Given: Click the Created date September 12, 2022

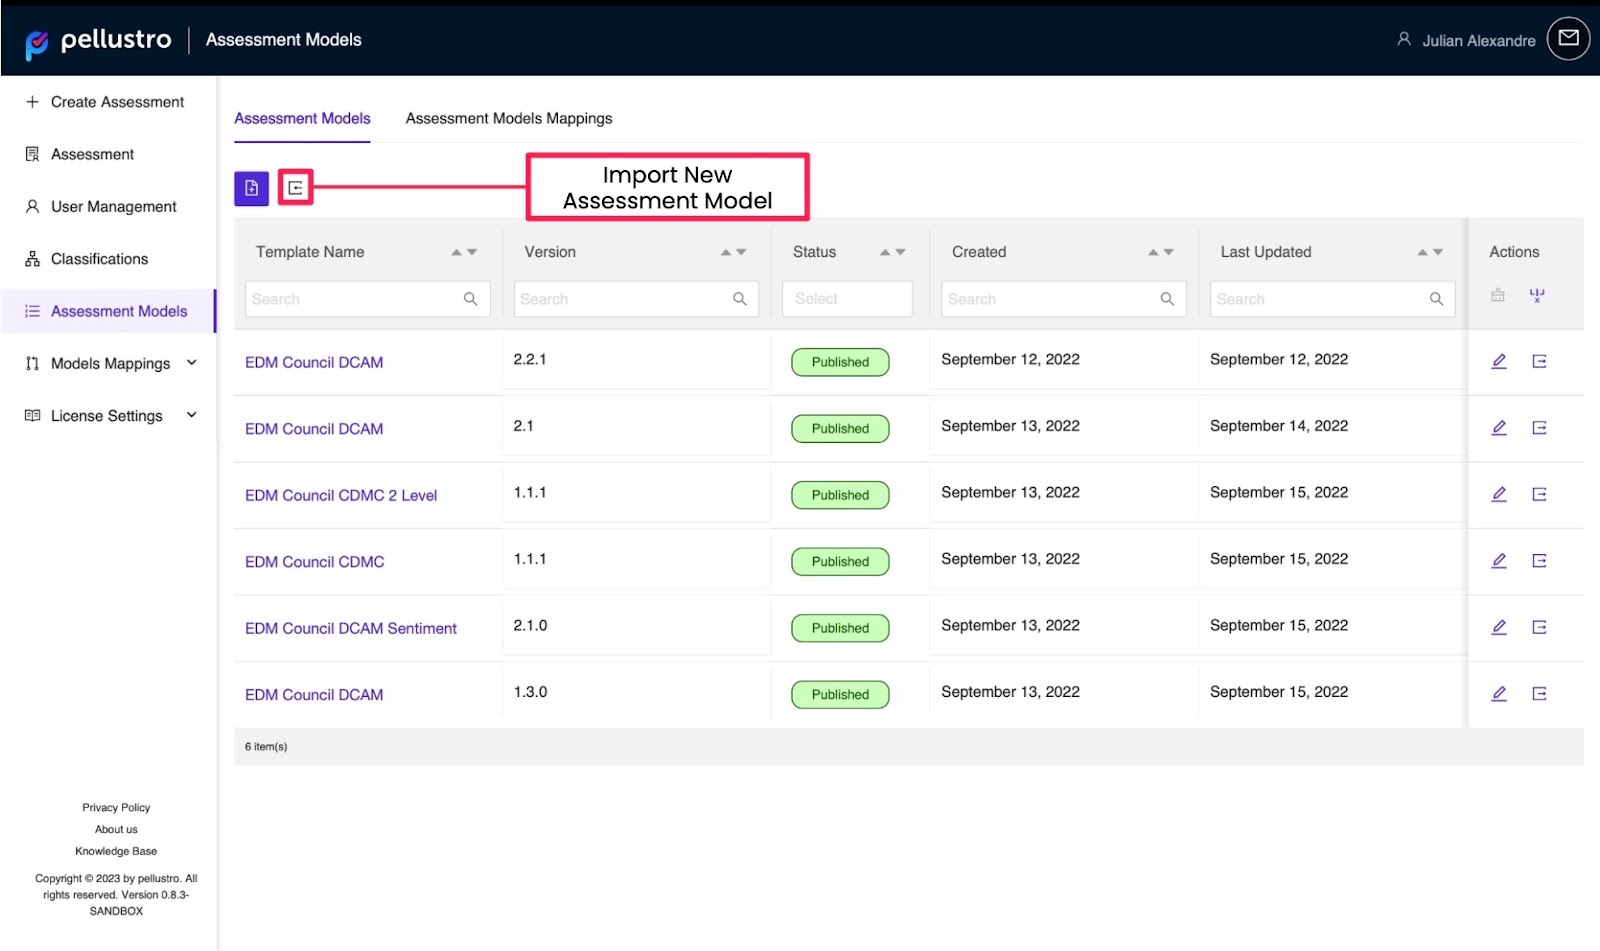Looking at the screenshot, I should (1010, 359).
